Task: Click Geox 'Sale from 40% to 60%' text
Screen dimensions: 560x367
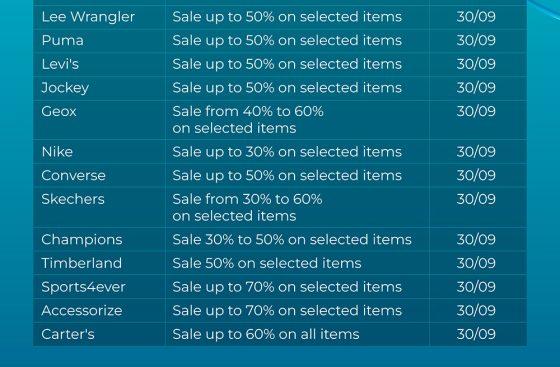Action: coord(248,111)
